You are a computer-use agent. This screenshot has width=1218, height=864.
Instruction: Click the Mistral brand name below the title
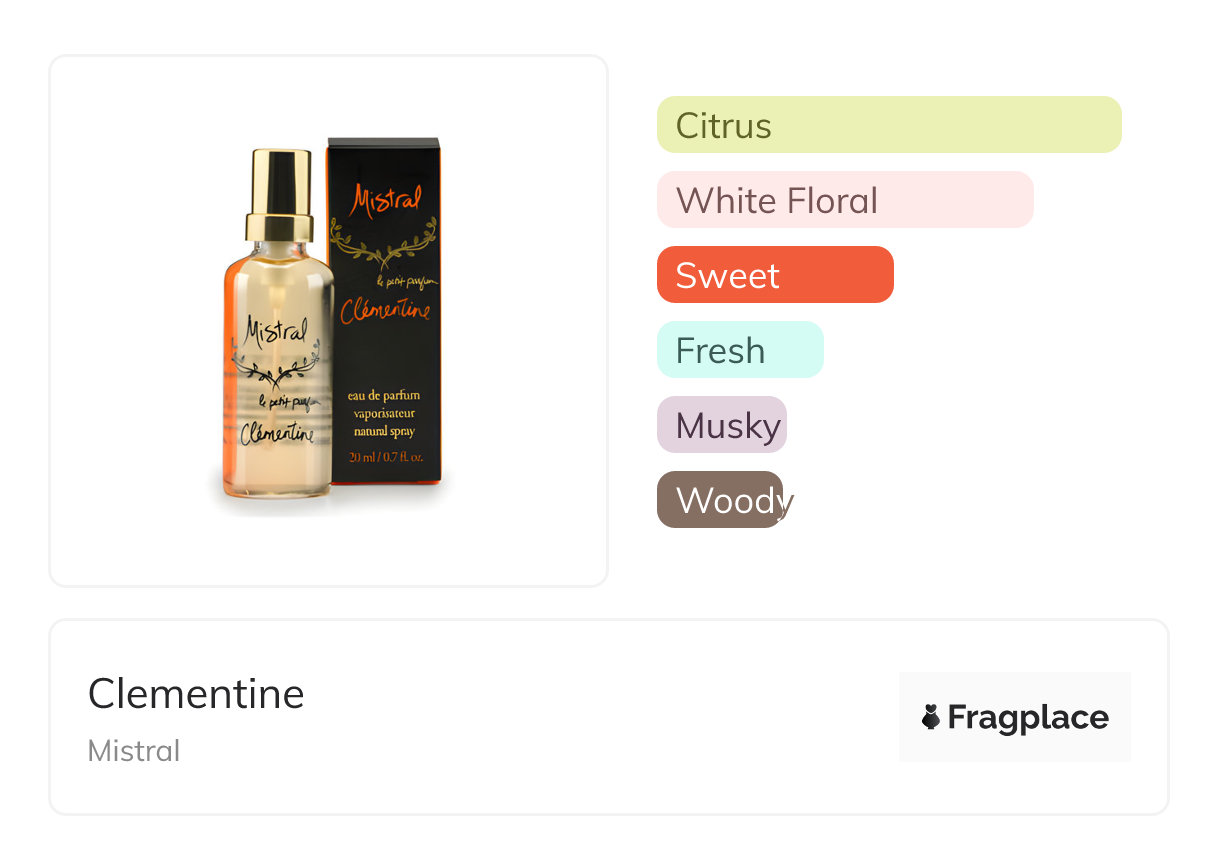[134, 751]
